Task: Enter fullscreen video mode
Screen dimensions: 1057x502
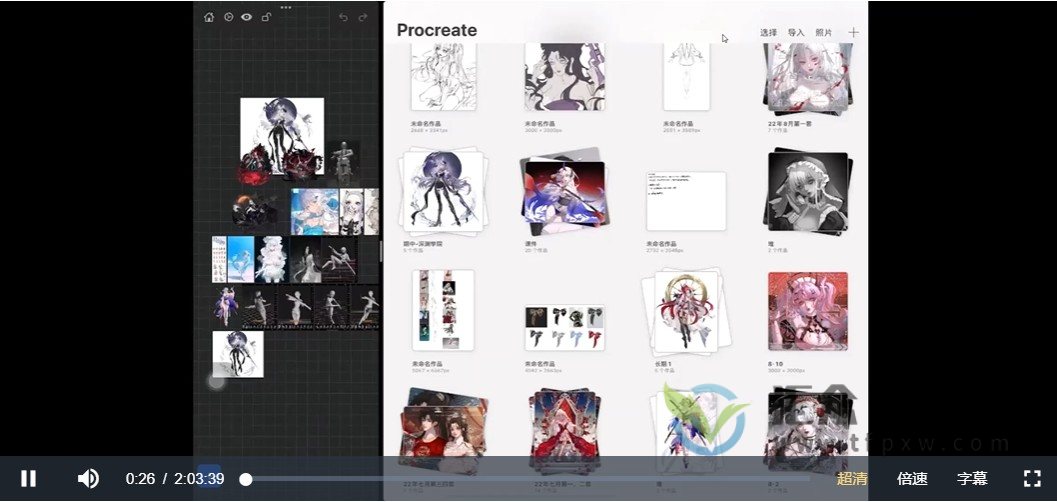Action: (1032, 478)
